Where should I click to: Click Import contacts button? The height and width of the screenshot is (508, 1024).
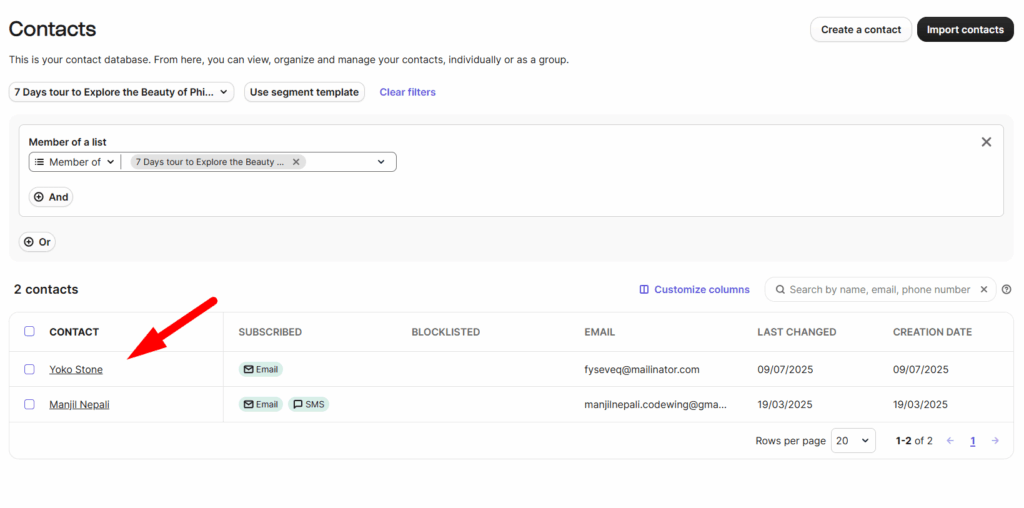(965, 29)
